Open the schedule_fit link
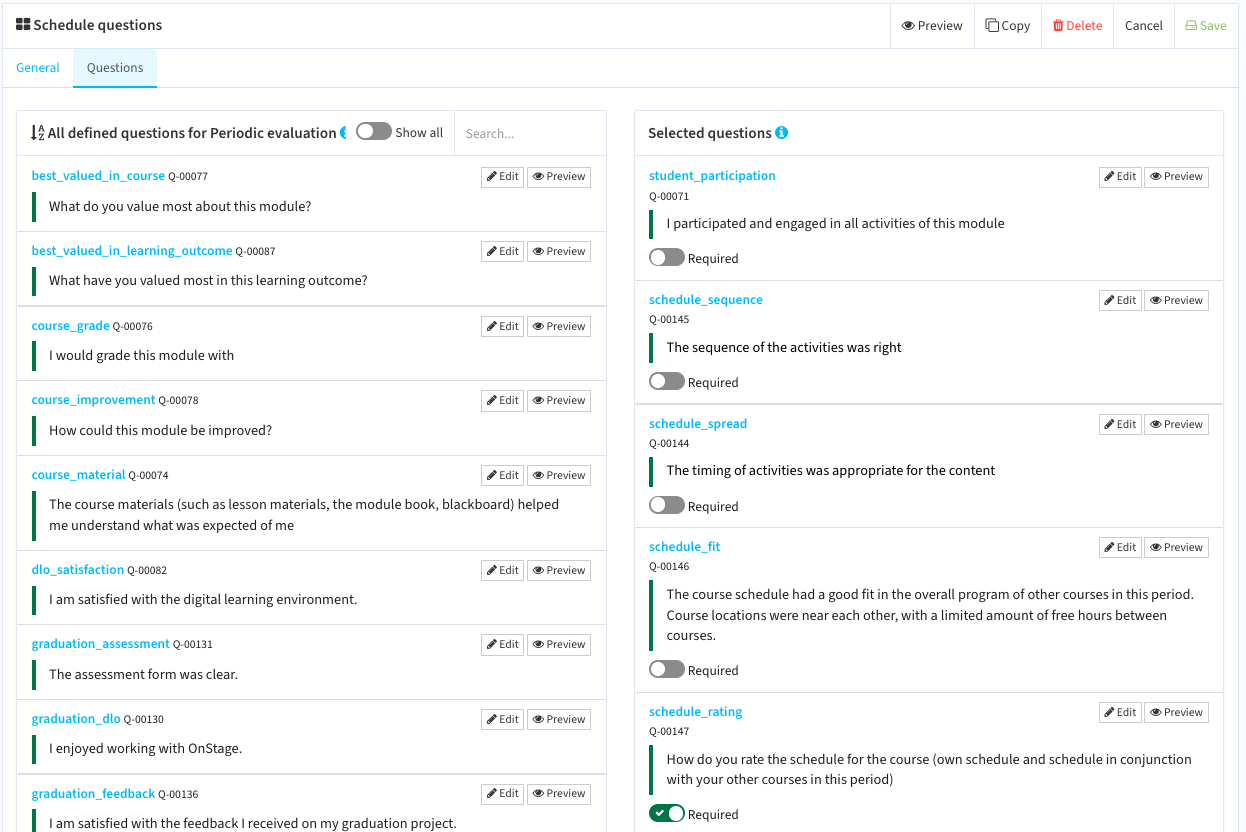This screenshot has width=1246, height=832. 685,547
